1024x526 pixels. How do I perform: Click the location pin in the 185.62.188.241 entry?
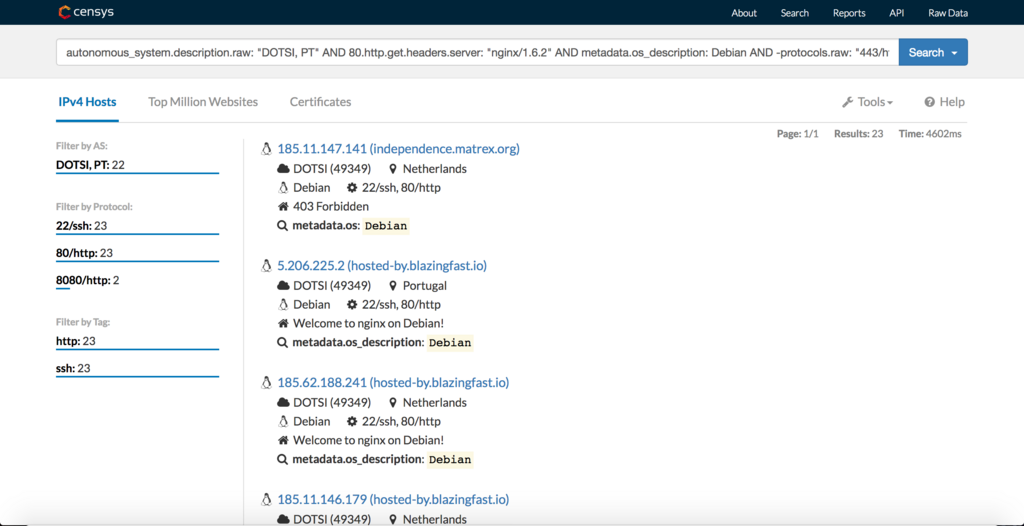click(392, 403)
